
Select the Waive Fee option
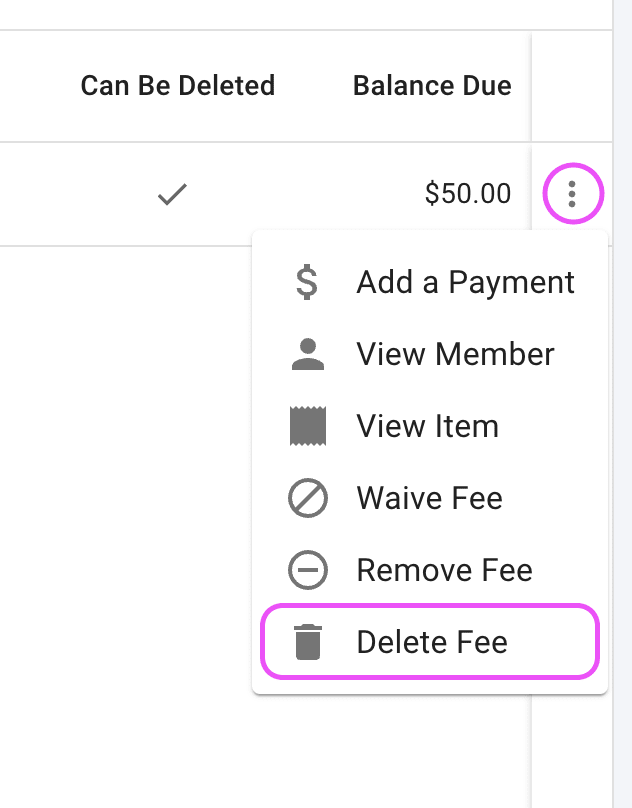click(429, 498)
